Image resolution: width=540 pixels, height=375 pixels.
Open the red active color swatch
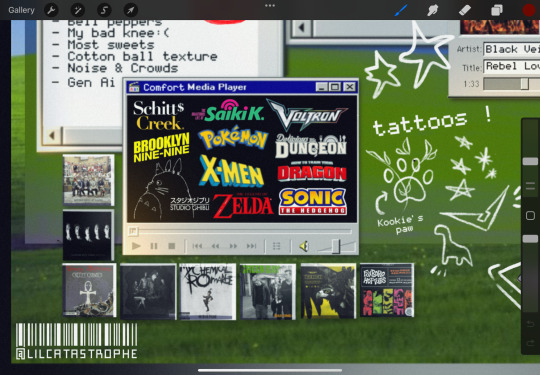(x=529, y=10)
